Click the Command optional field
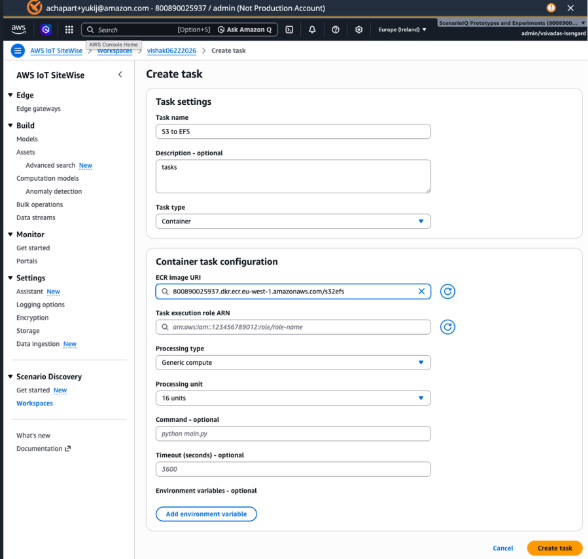 pyautogui.click(x=293, y=434)
